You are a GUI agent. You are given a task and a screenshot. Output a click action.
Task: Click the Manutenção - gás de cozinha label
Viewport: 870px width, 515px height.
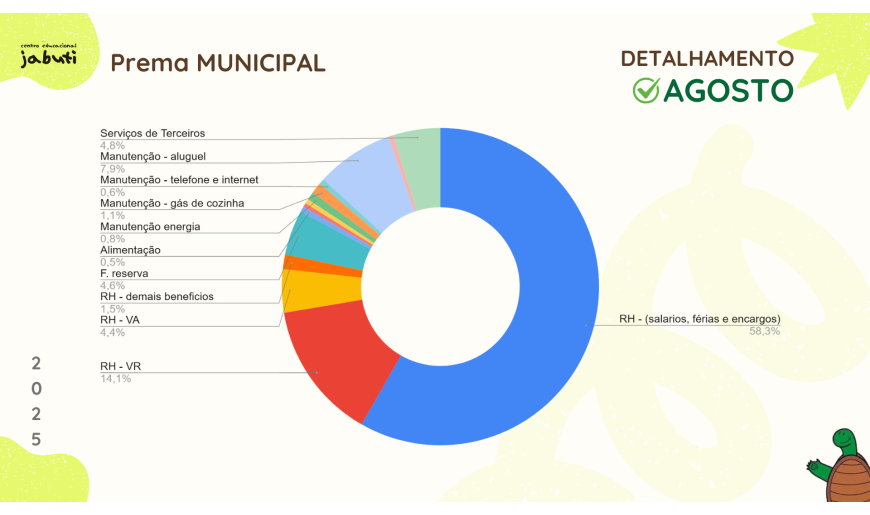pyautogui.click(x=171, y=203)
